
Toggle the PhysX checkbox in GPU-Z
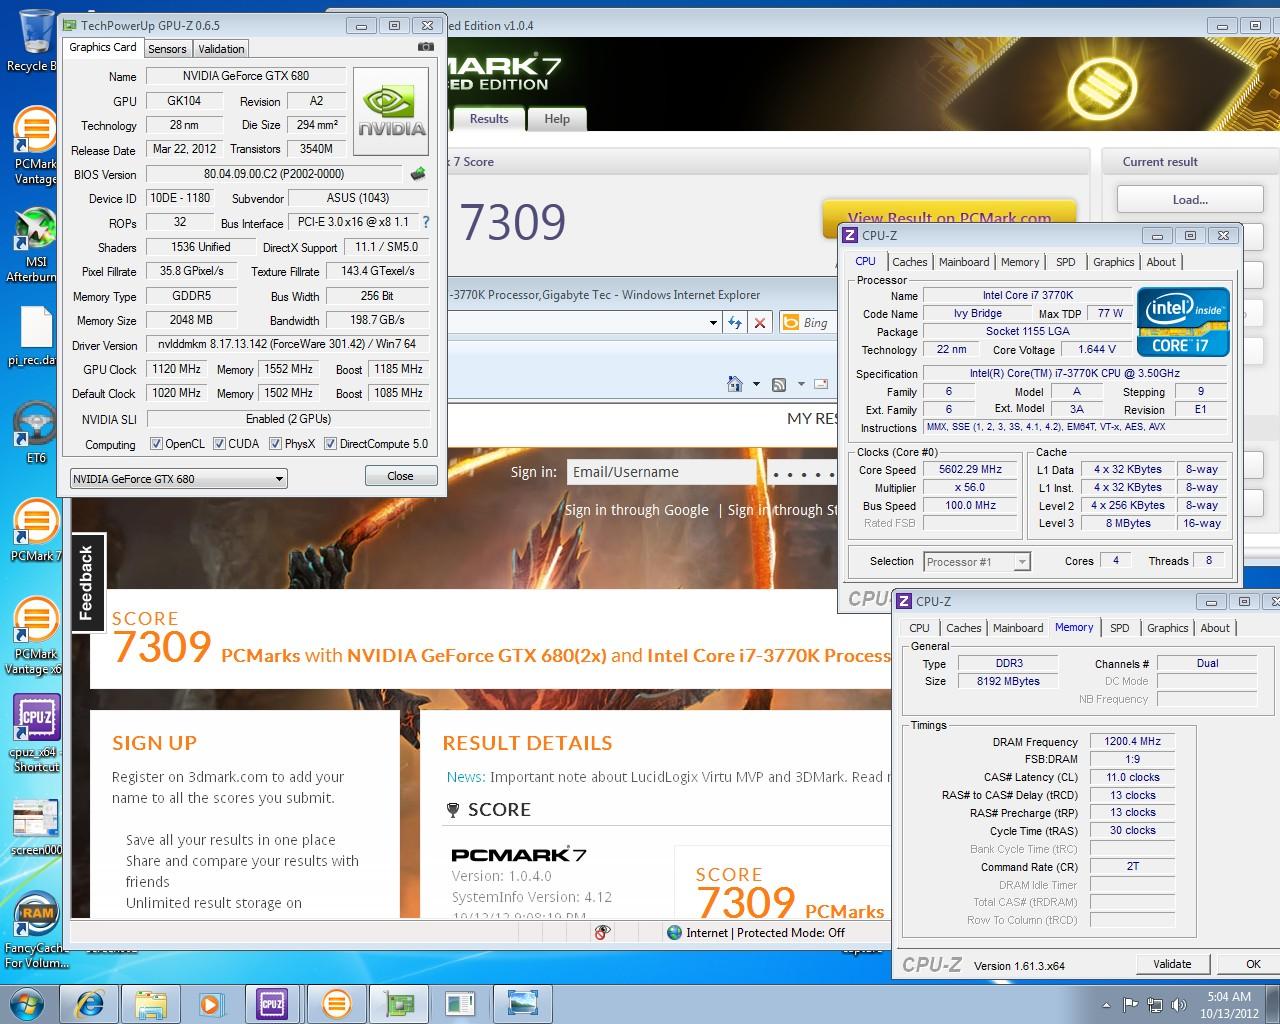tap(275, 444)
